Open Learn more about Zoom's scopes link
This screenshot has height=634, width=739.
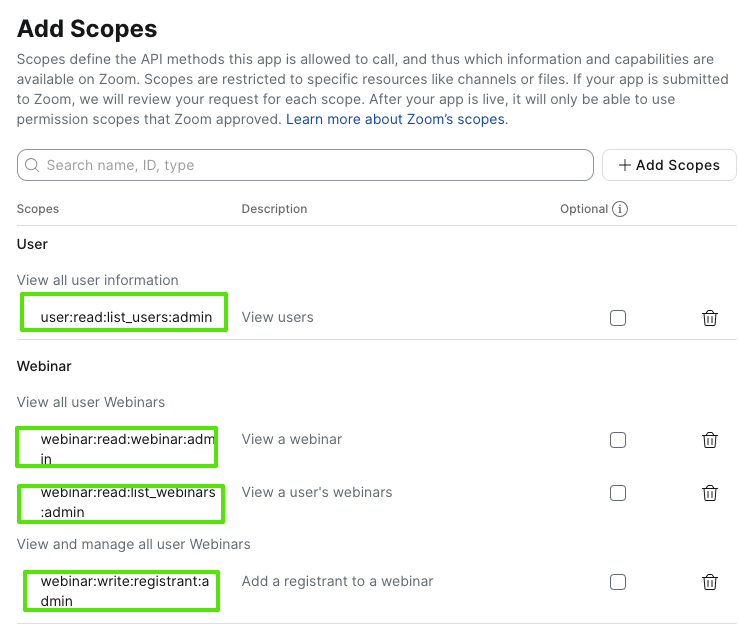tap(396, 119)
